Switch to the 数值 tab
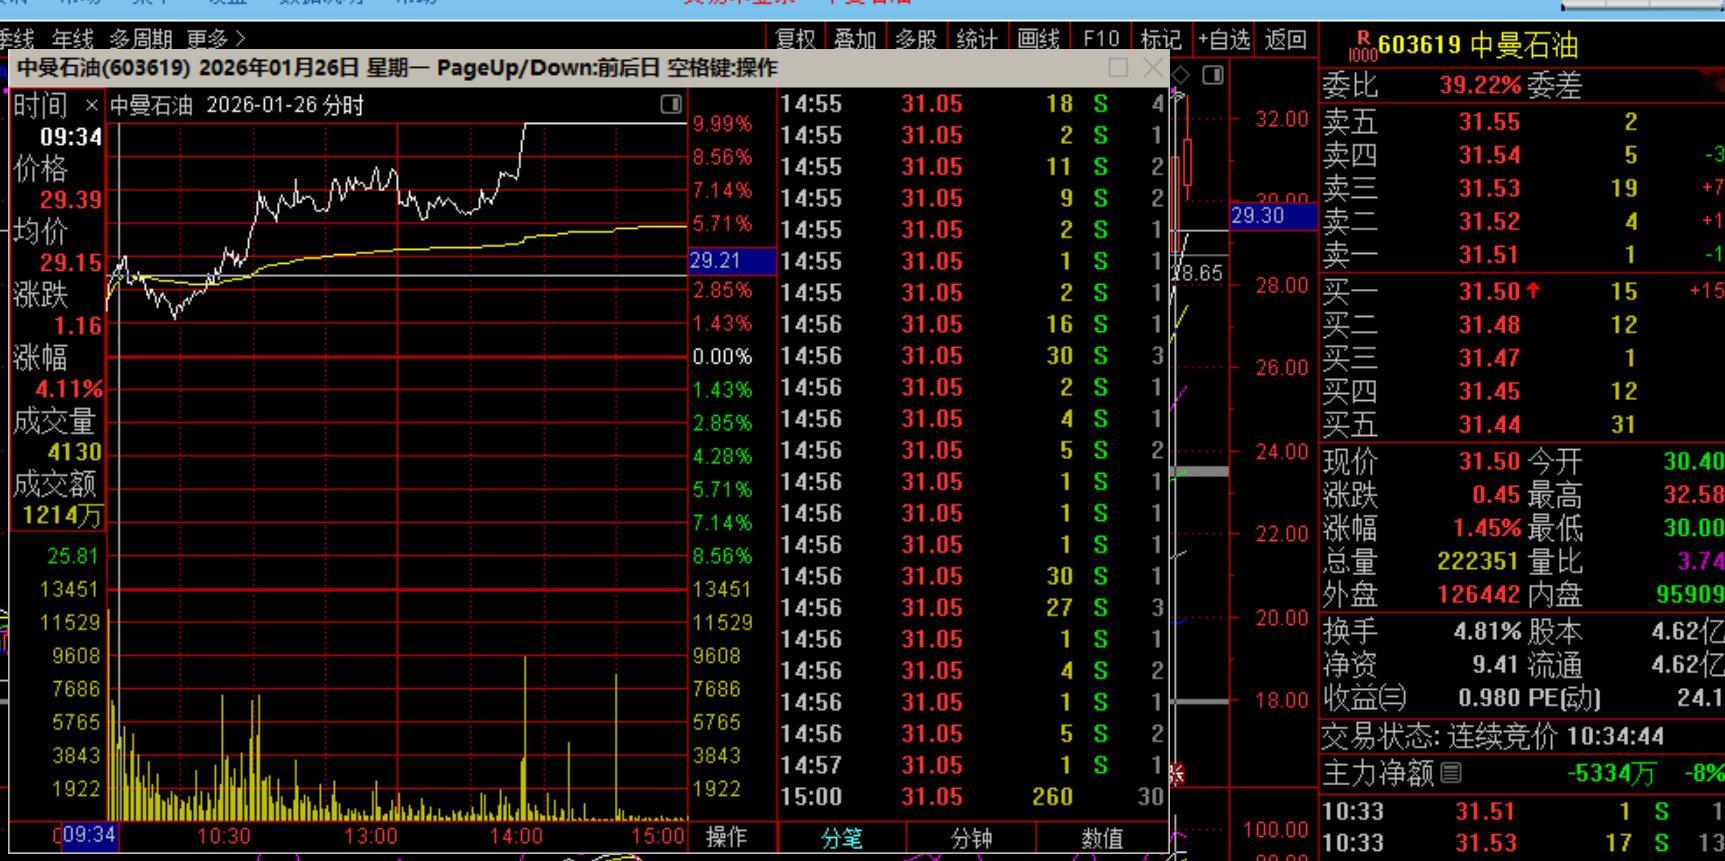This screenshot has width=1725, height=861. [1102, 838]
